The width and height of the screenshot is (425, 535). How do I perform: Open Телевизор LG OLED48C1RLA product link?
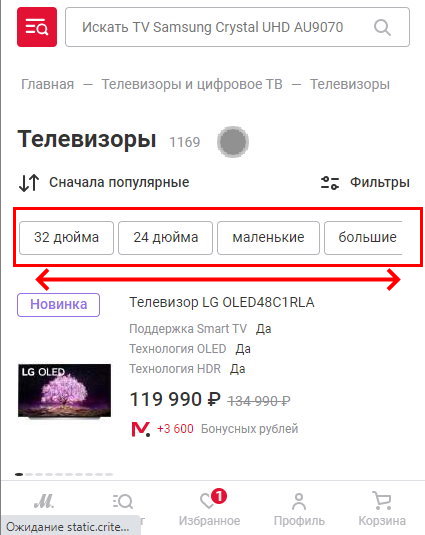(x=222, y=302)
